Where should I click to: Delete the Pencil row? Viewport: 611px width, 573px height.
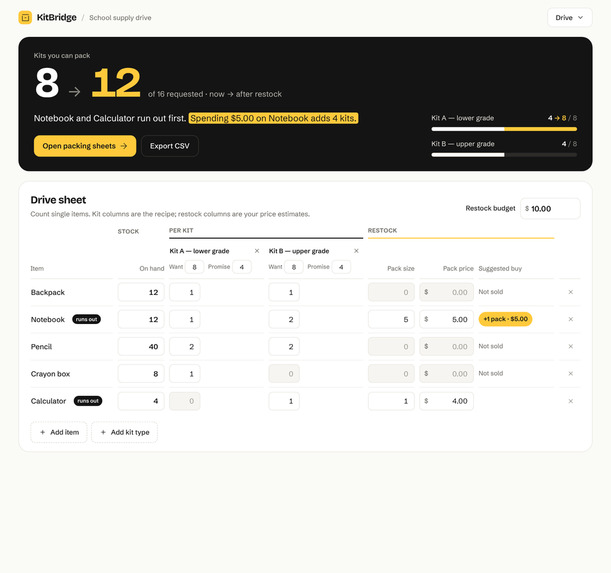click(x=570, y=347)
